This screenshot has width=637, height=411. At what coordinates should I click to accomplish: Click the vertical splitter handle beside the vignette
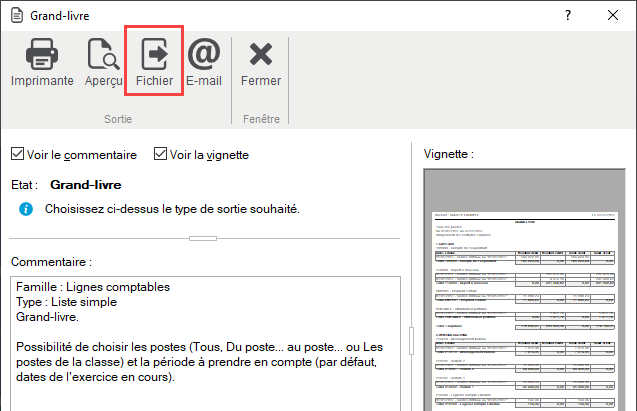(x=412, y=341)
